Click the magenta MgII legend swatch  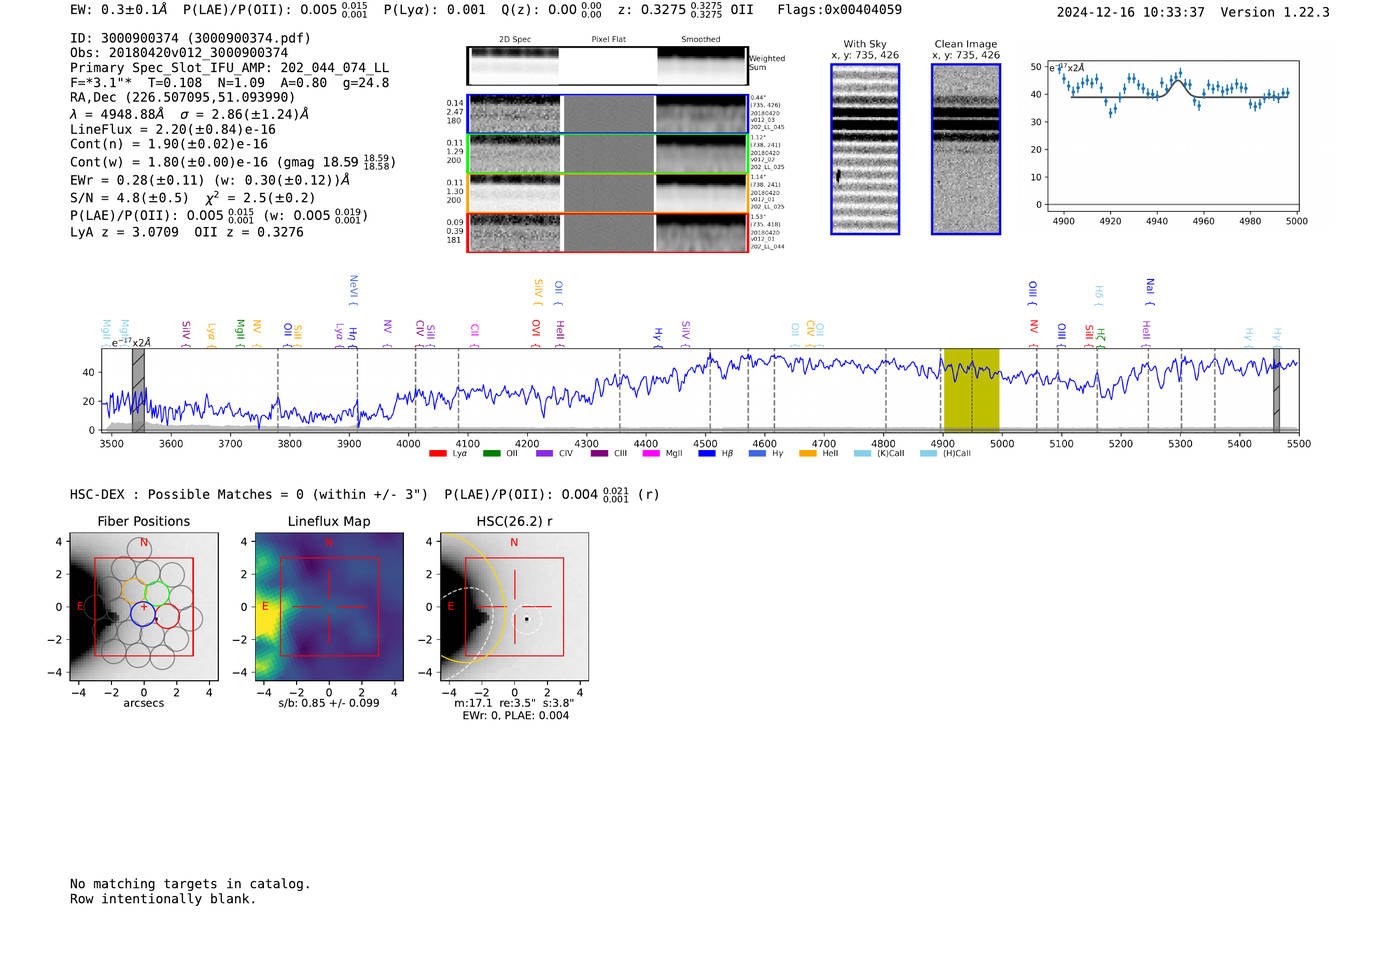[651, 454]
